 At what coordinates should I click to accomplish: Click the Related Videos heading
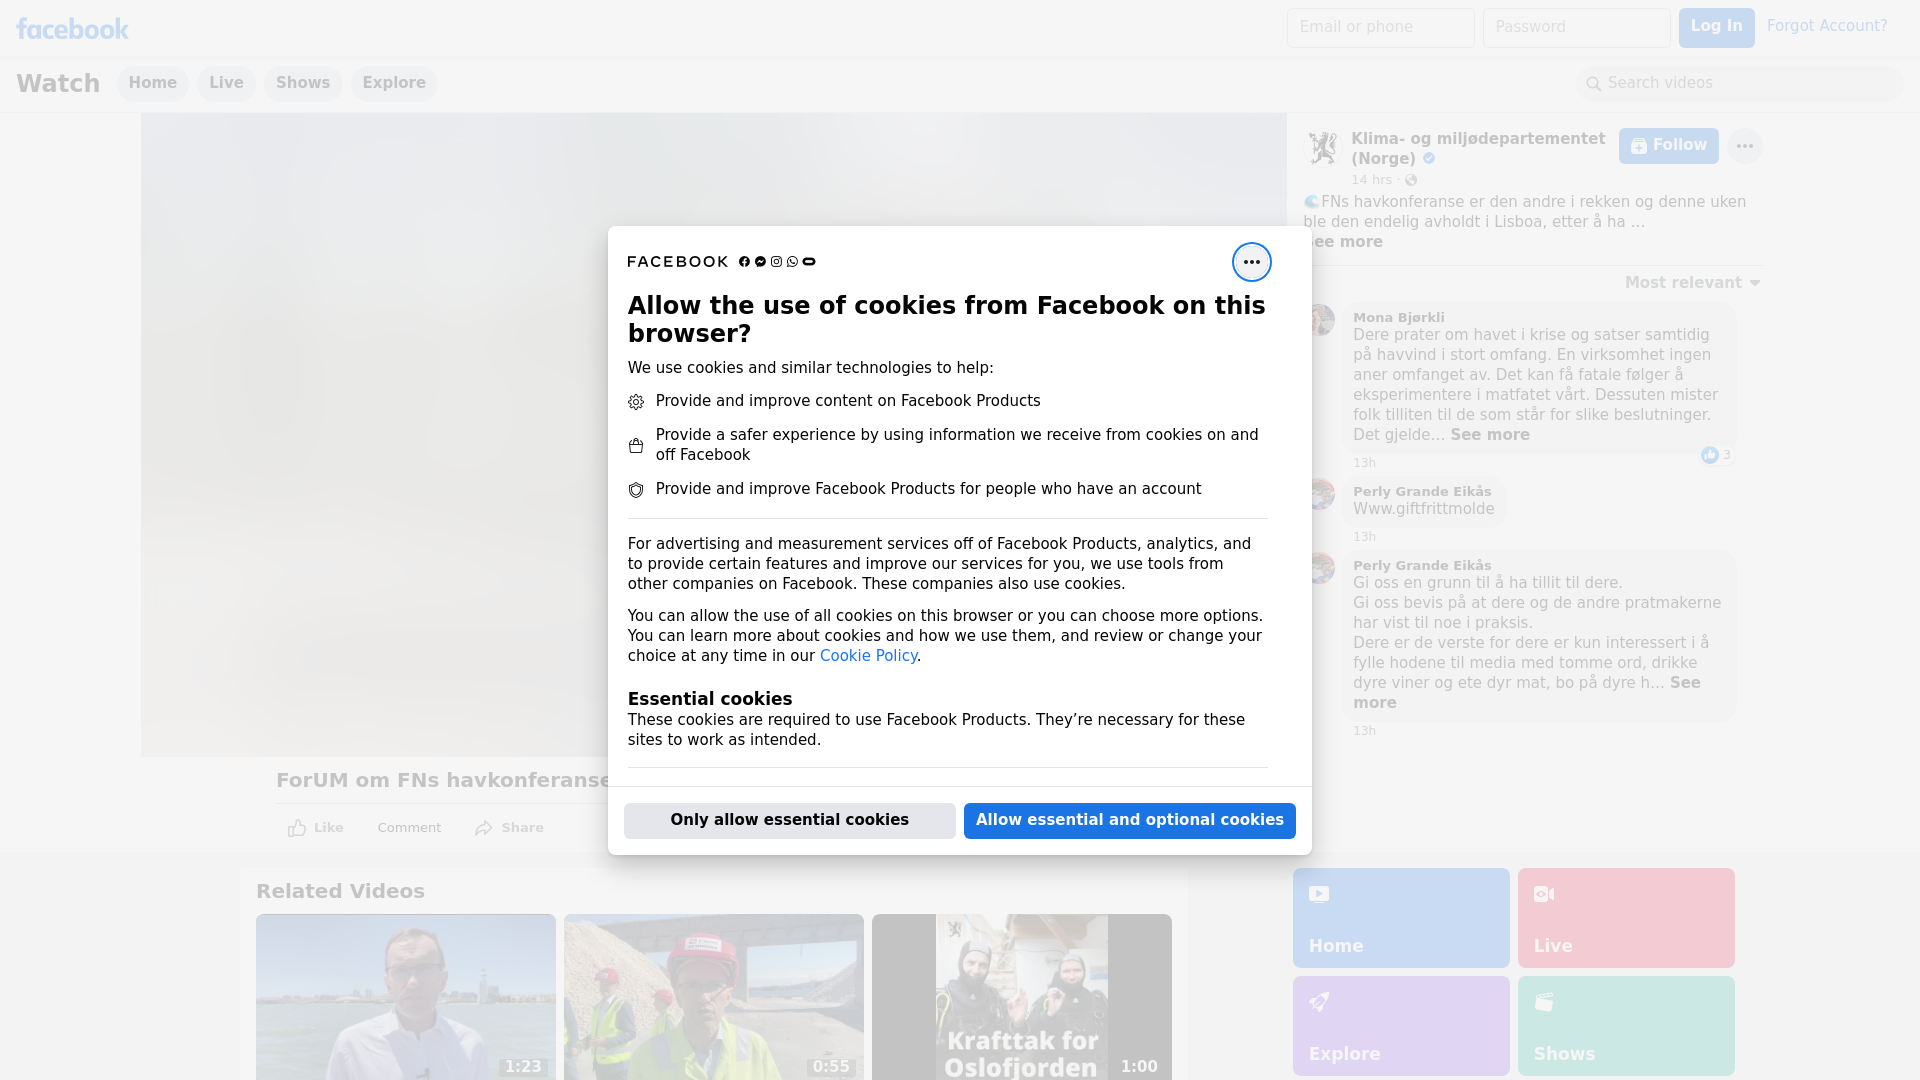click(340, 892)
